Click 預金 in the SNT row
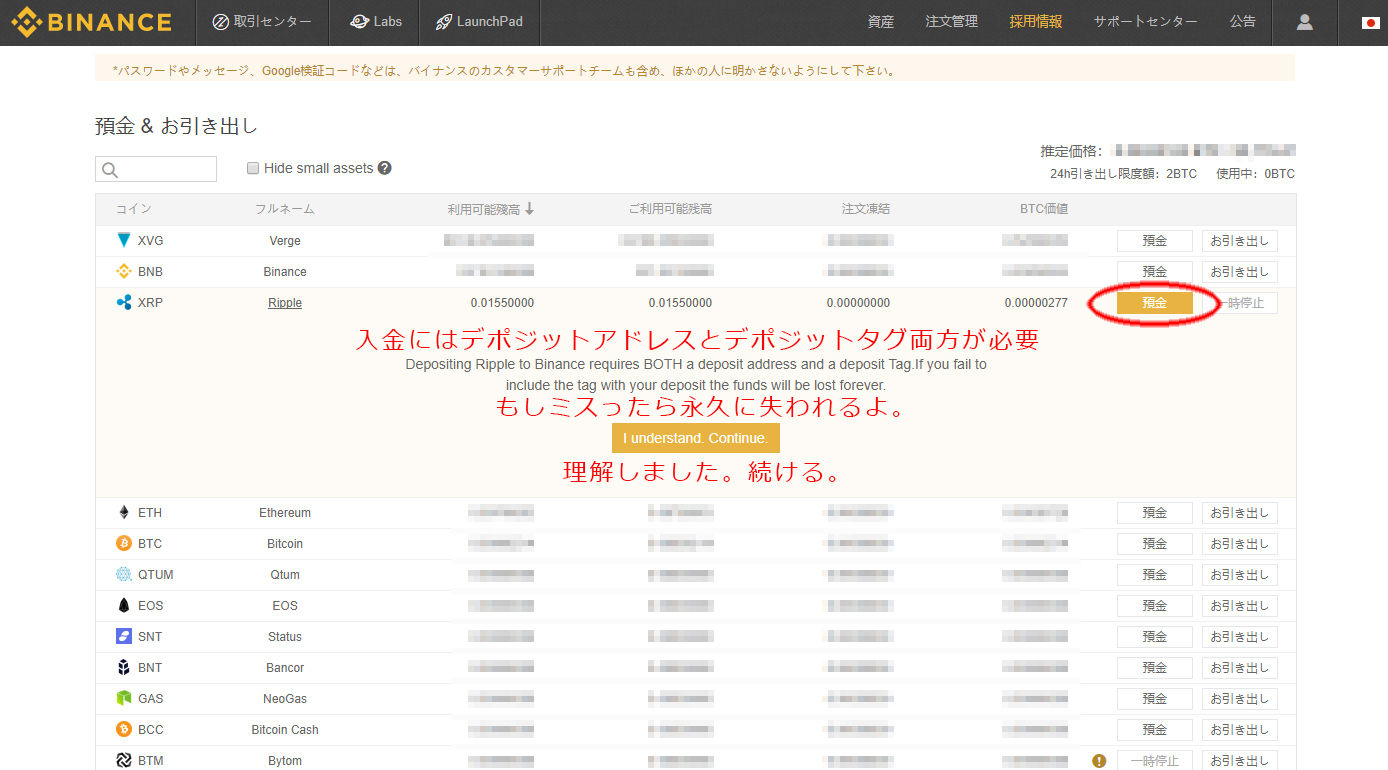 (x=1155, y=636)
